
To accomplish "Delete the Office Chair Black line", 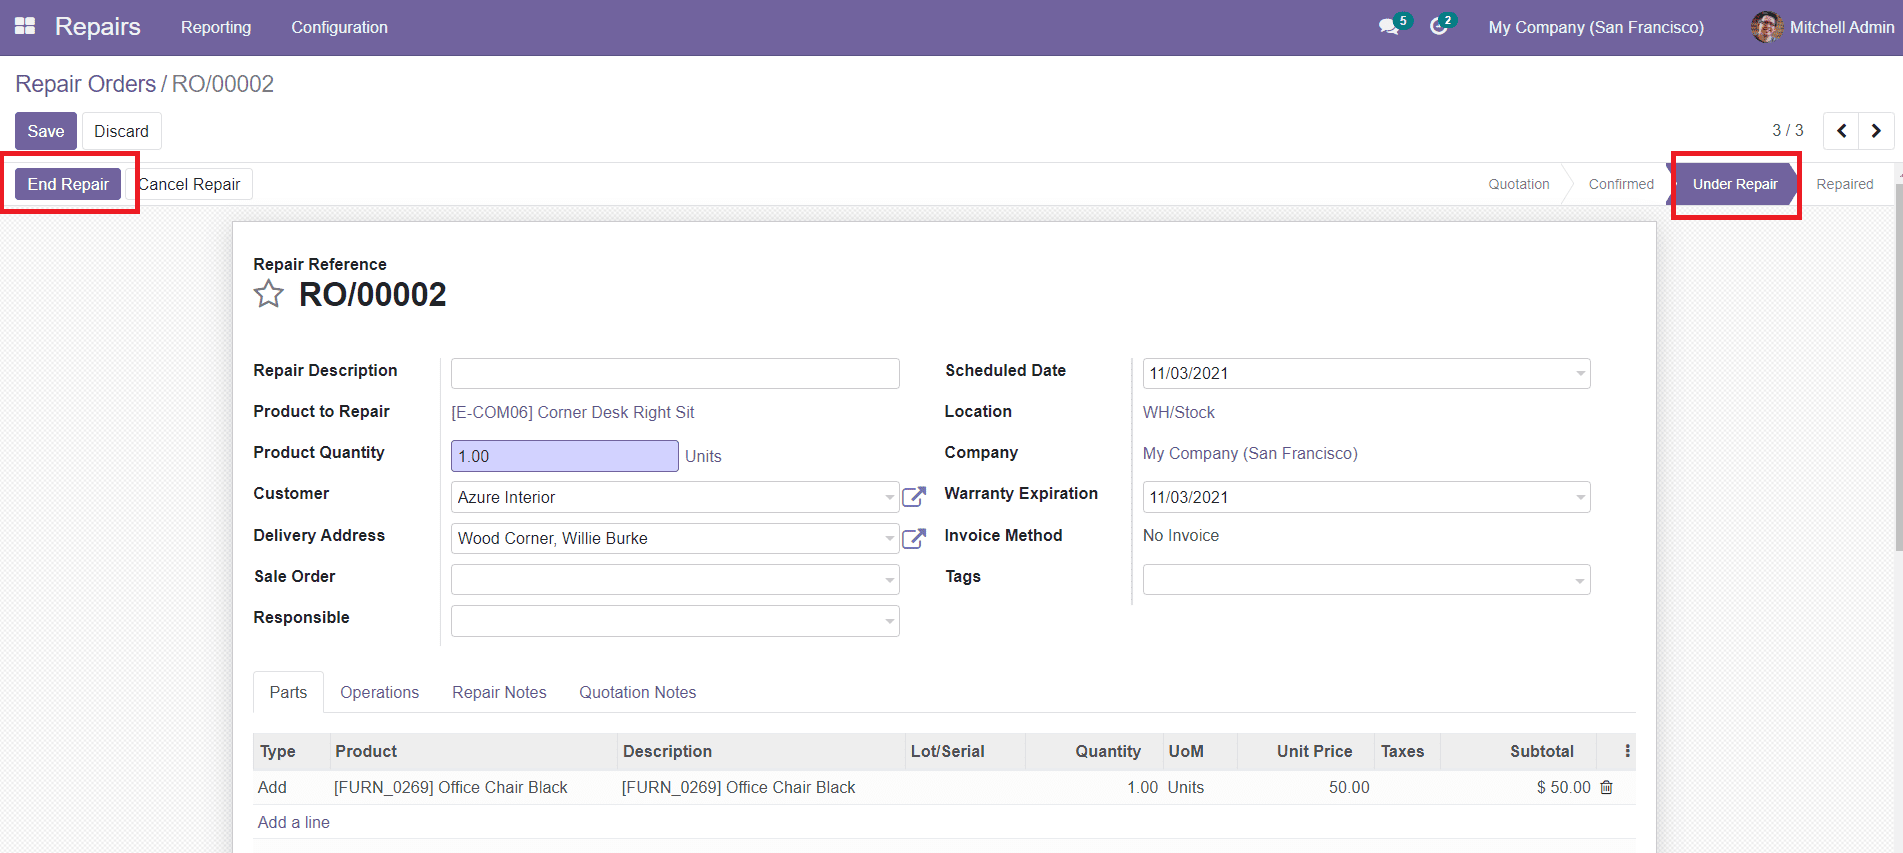I will coord(1606,788).
